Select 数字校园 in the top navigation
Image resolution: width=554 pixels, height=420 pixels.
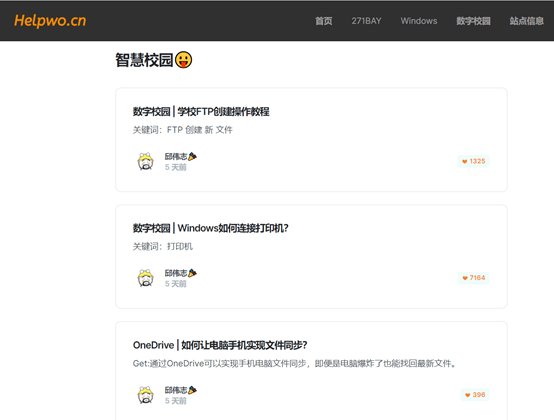coord(473,21)
